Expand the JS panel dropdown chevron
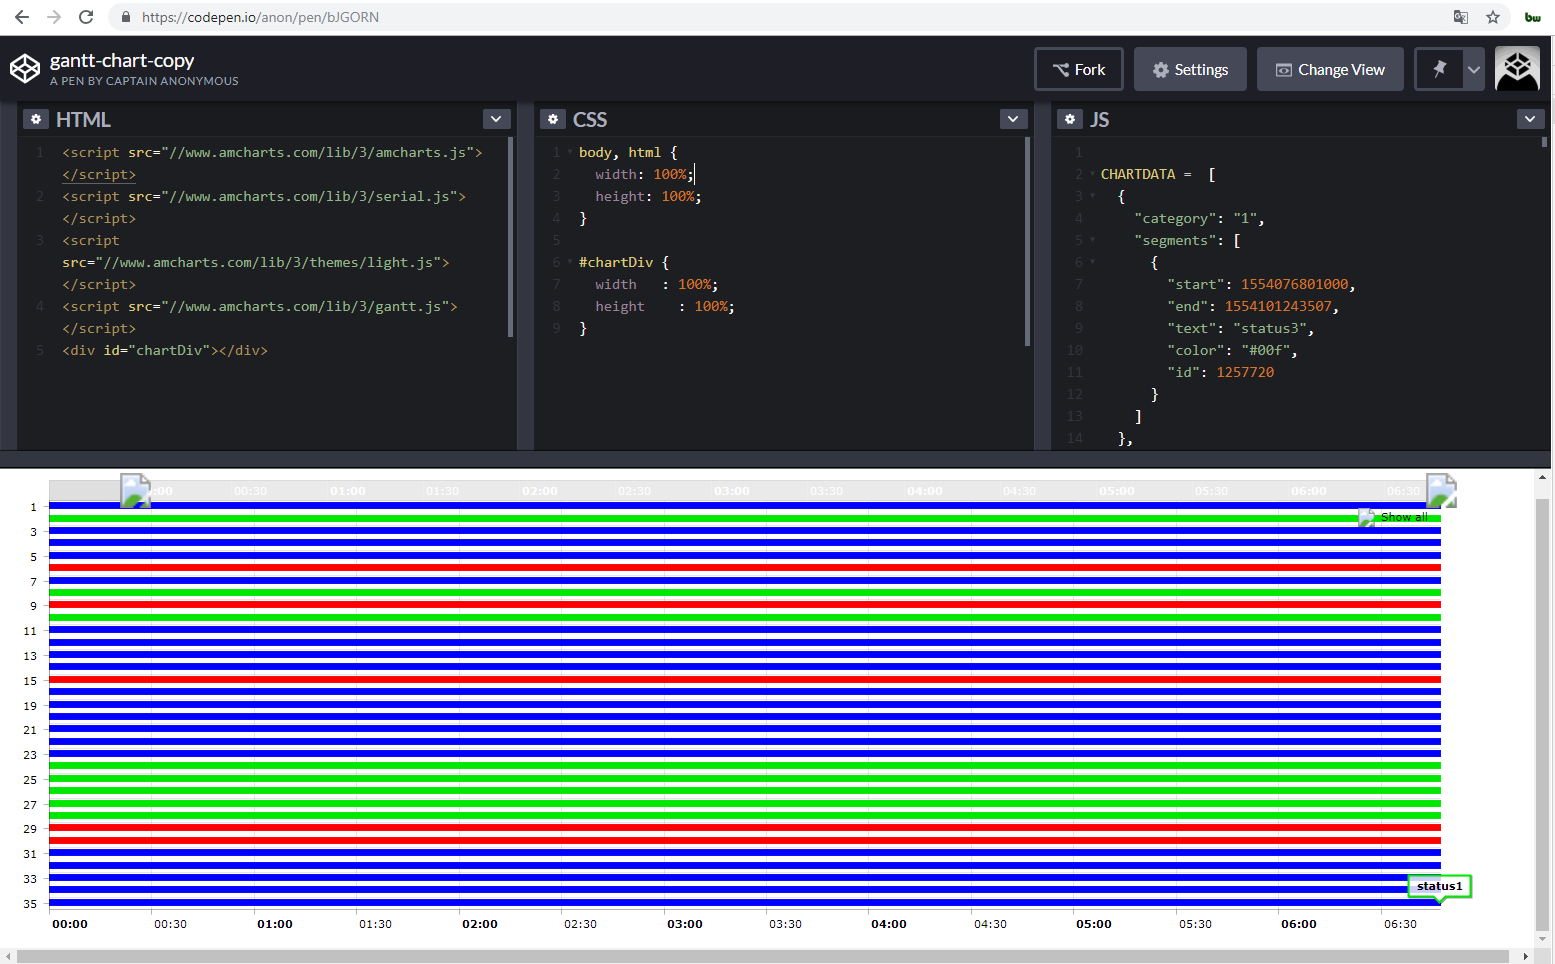The image size is (1555, 964). (x=1530, y=119)
